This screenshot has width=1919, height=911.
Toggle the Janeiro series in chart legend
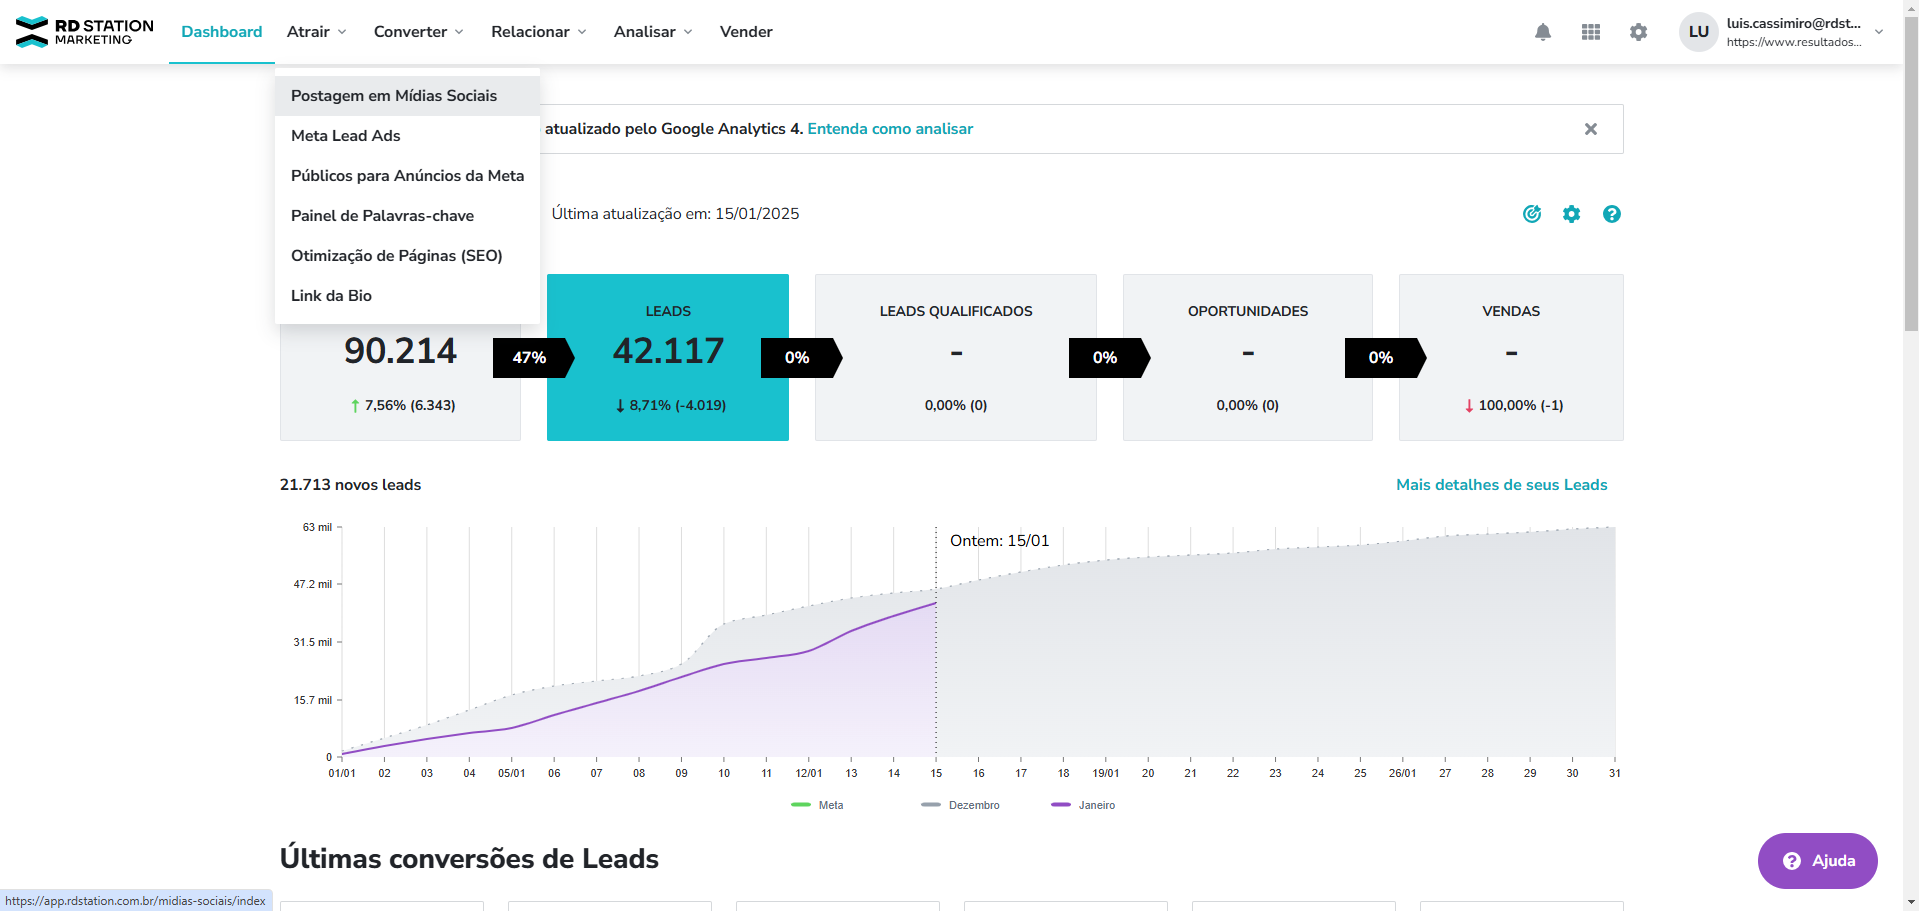(x=1084, y=805)
